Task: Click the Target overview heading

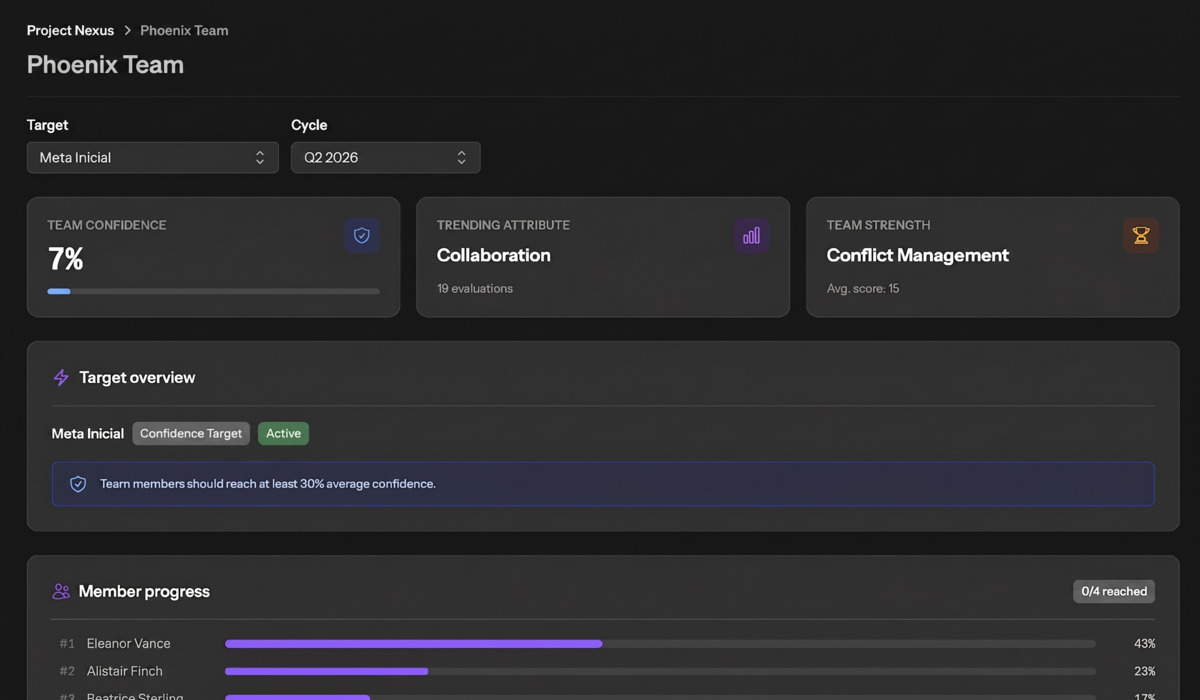Action: point(137,378)
